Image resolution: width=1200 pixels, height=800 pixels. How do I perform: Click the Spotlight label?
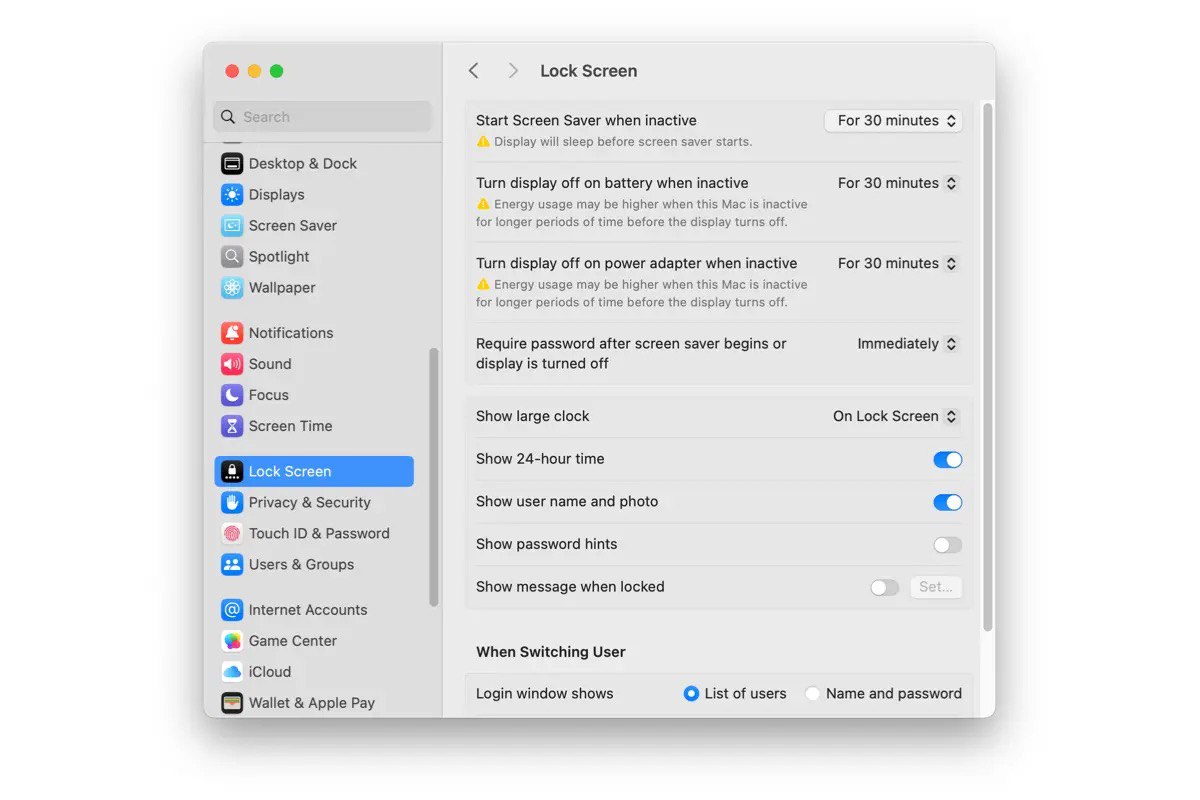[279, 257]
